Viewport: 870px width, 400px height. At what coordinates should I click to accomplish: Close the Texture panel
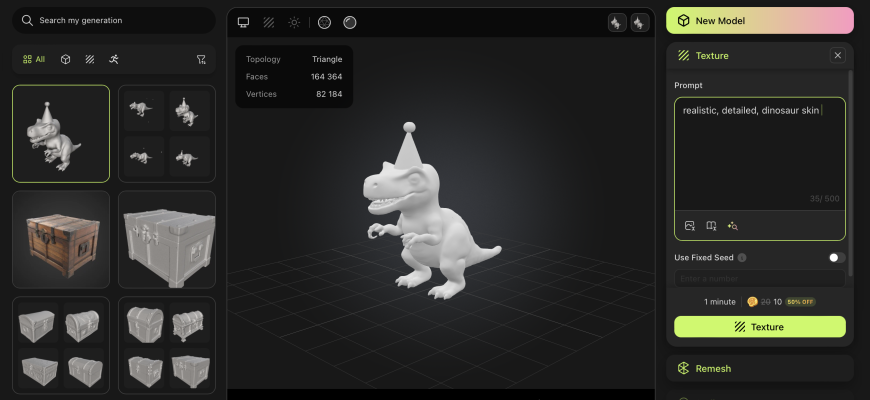[838, 55]
